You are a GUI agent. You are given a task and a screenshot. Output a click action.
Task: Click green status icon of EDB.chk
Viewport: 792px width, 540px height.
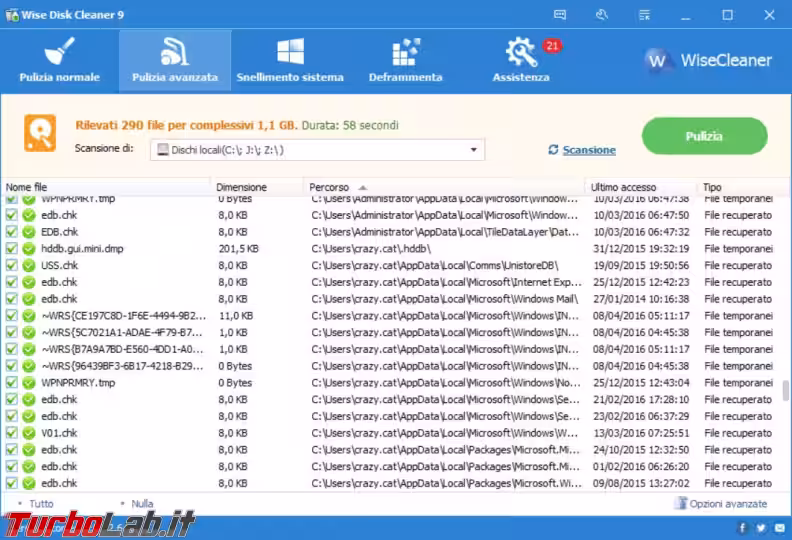click(29, 232)
